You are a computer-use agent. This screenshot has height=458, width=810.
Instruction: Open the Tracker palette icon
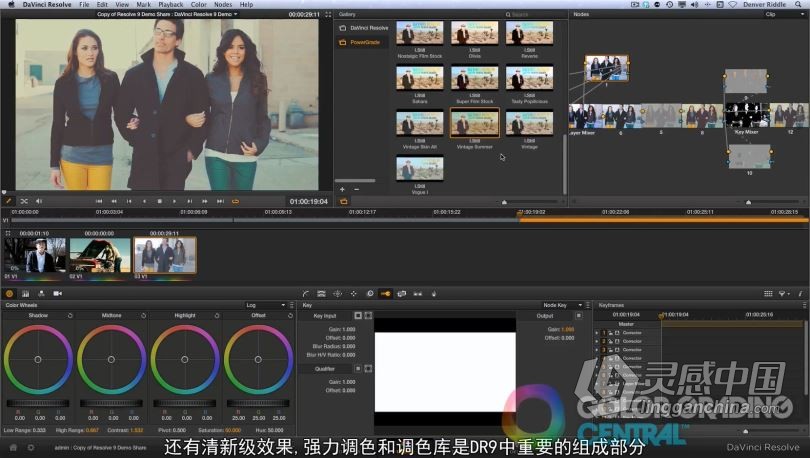tap(353, 293)
